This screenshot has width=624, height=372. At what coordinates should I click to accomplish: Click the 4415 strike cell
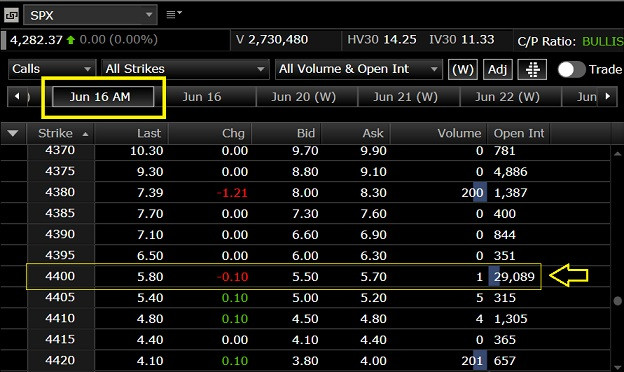pyautogui.click(x=60, y=339)
